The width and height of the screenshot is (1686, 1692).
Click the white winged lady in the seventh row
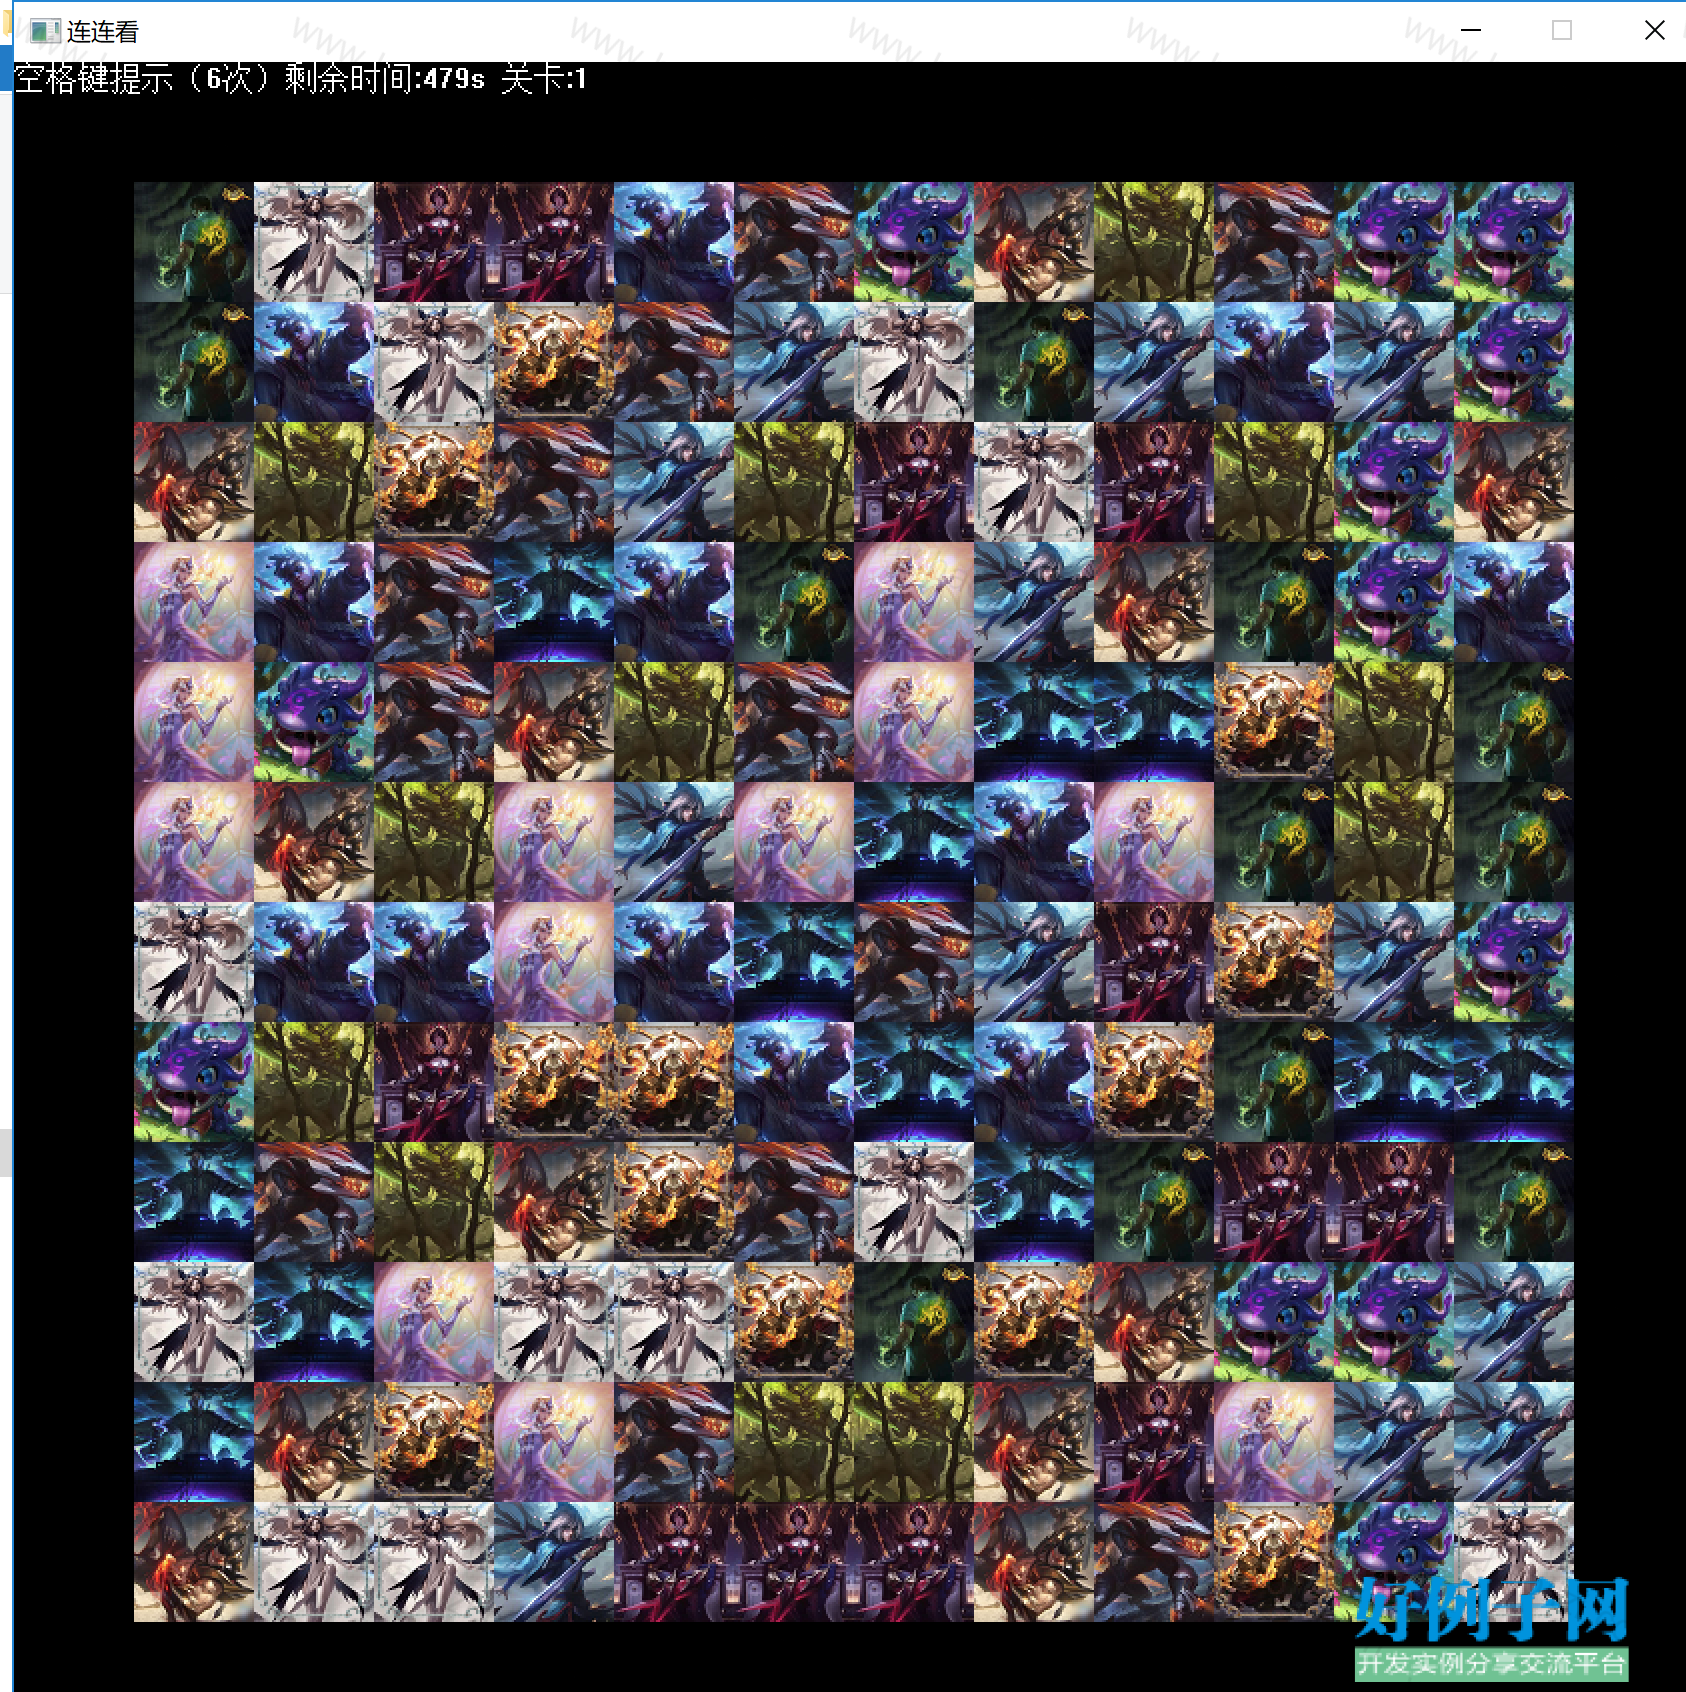(x=194, y=962)
